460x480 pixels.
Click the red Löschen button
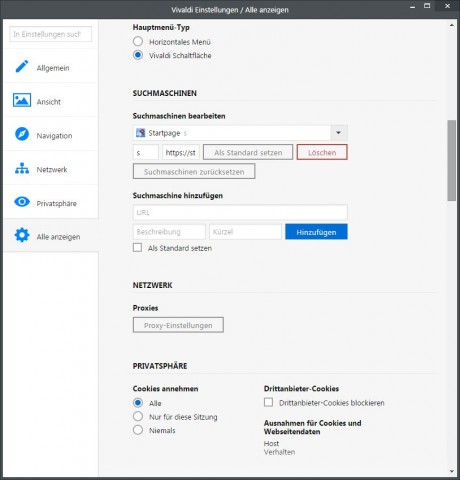pyautogui.click(x=322, y=152)
